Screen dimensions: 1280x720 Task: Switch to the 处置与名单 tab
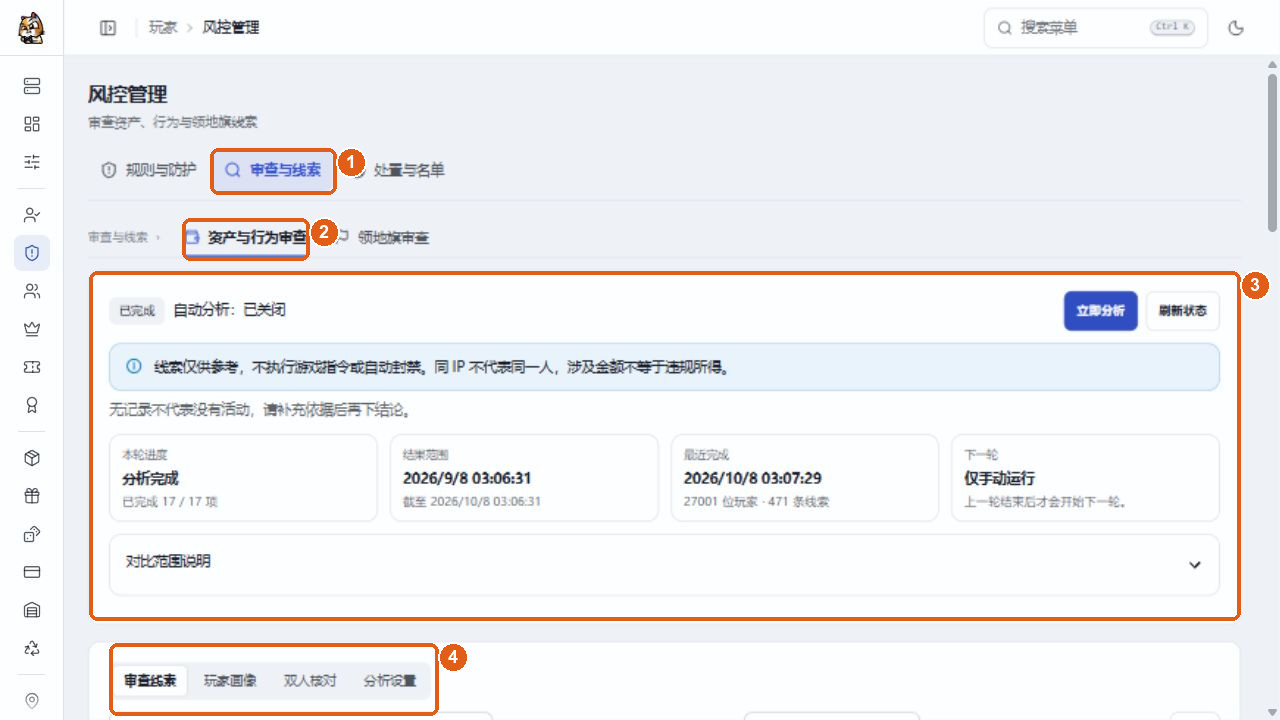point(401,170)
